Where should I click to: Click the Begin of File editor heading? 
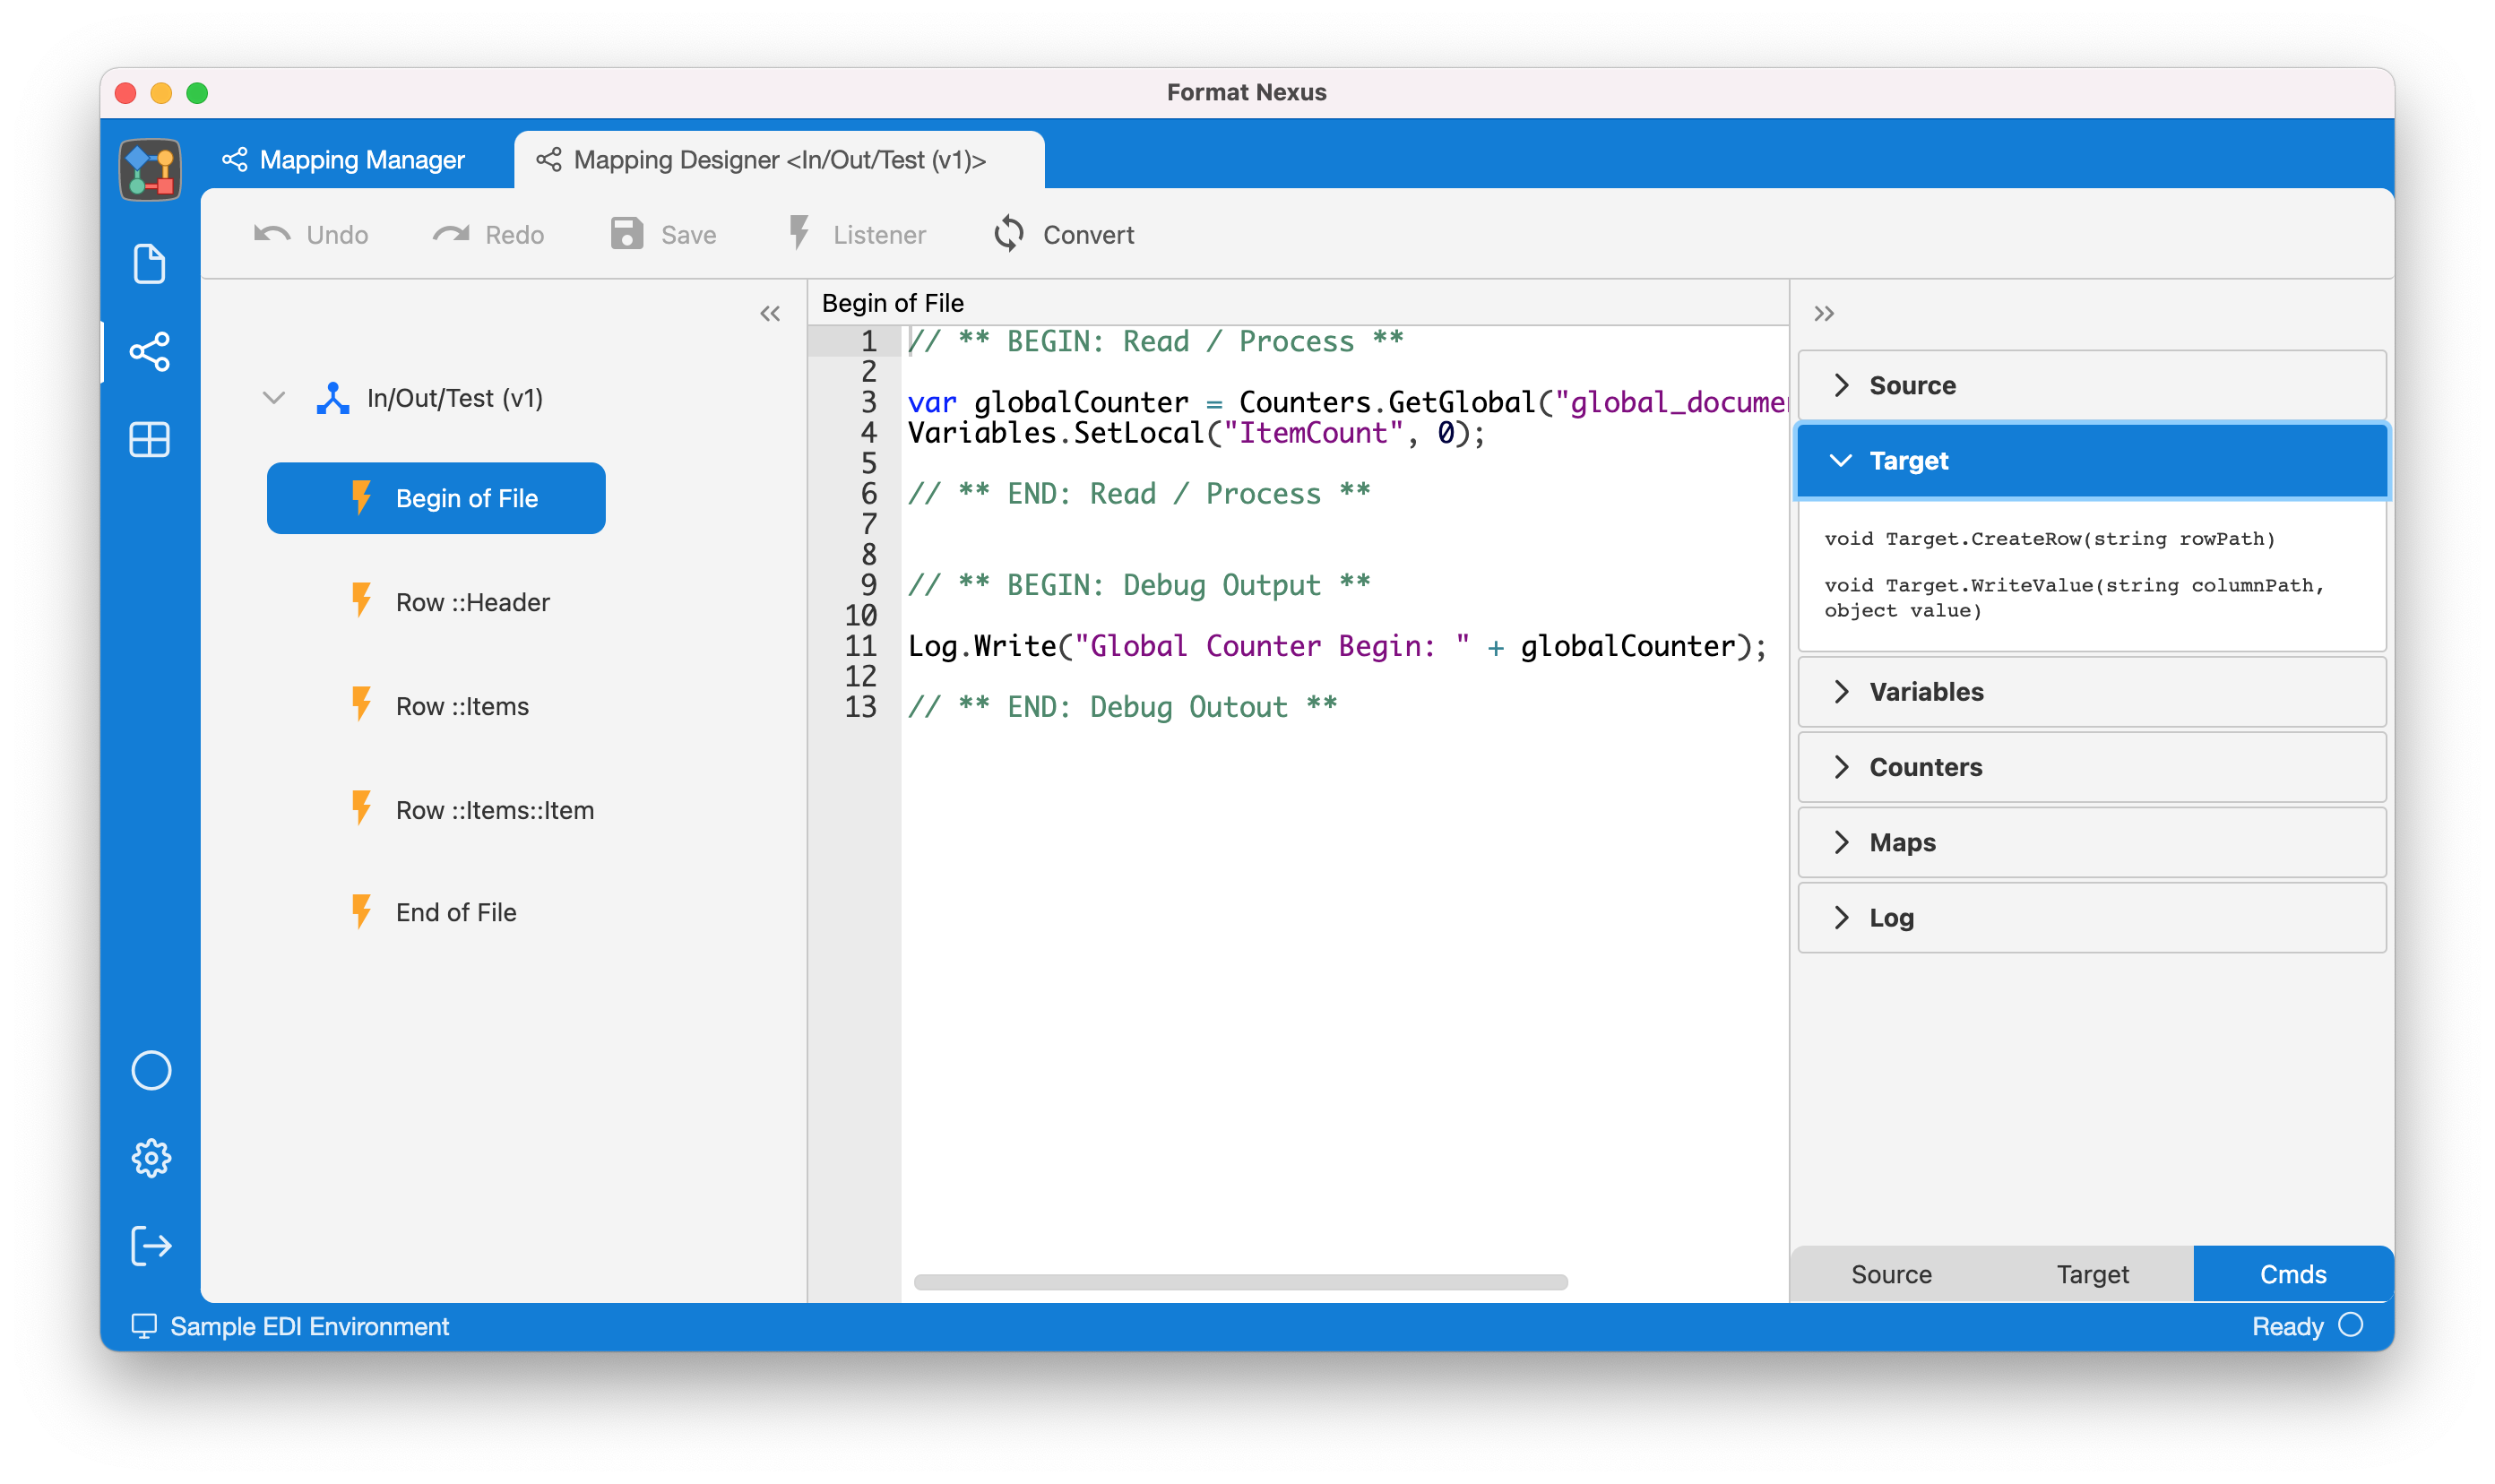pos(892,303)
